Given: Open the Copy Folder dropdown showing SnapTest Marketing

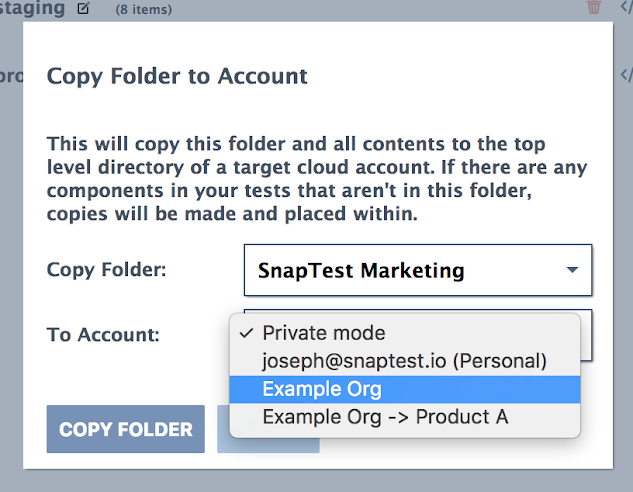Looking at the screenshot, I should [x=418, y=270].
